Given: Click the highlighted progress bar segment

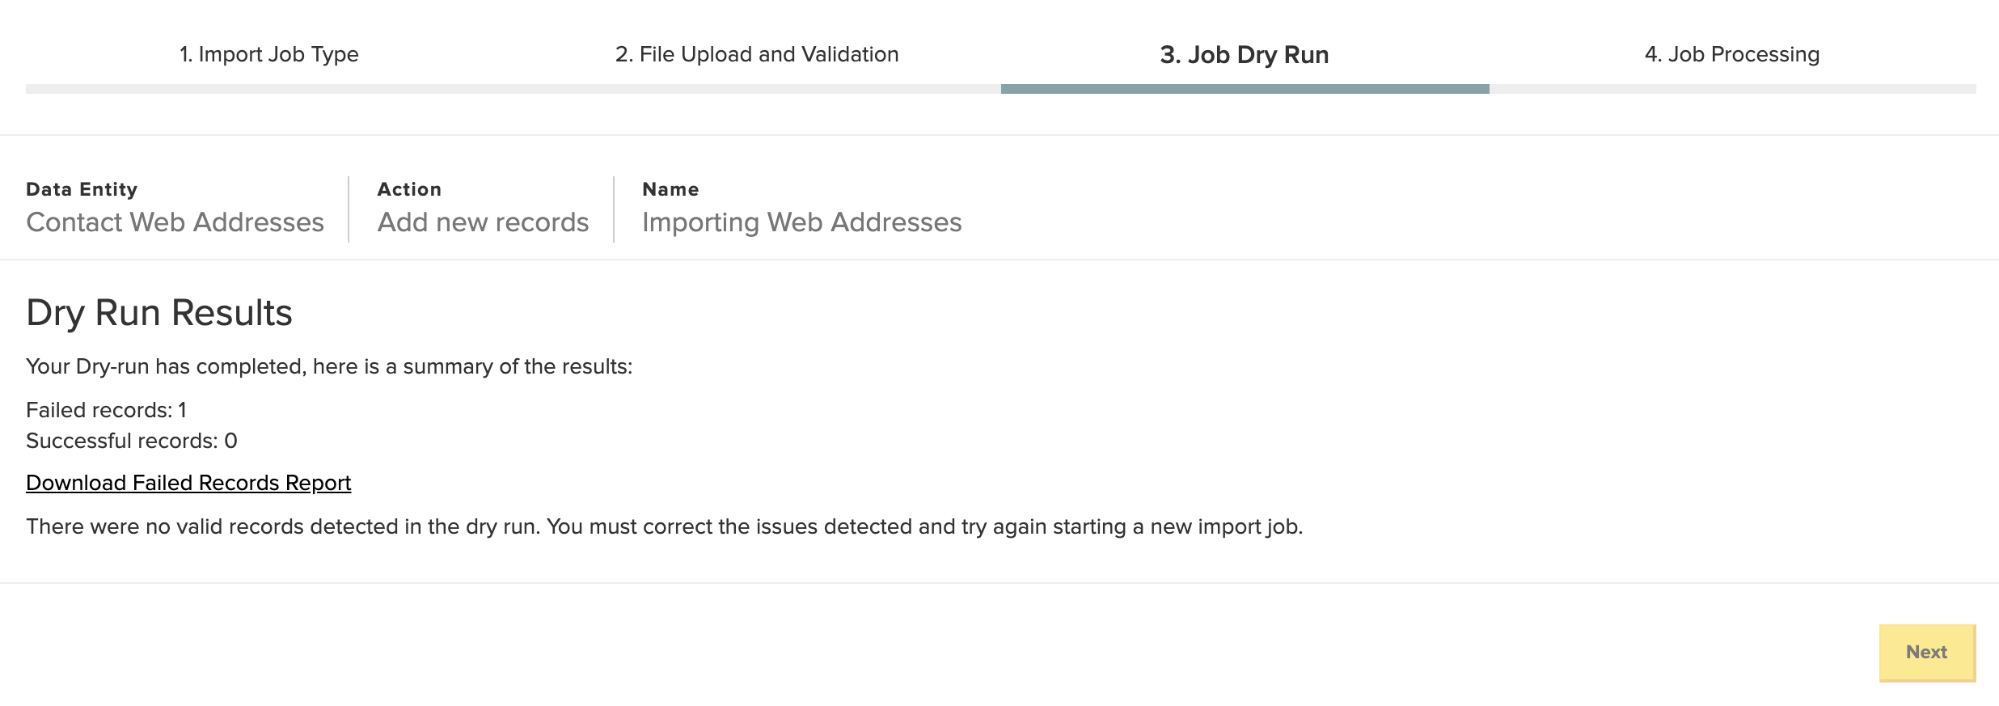Looking at the screenshot, I should 1244,89.
